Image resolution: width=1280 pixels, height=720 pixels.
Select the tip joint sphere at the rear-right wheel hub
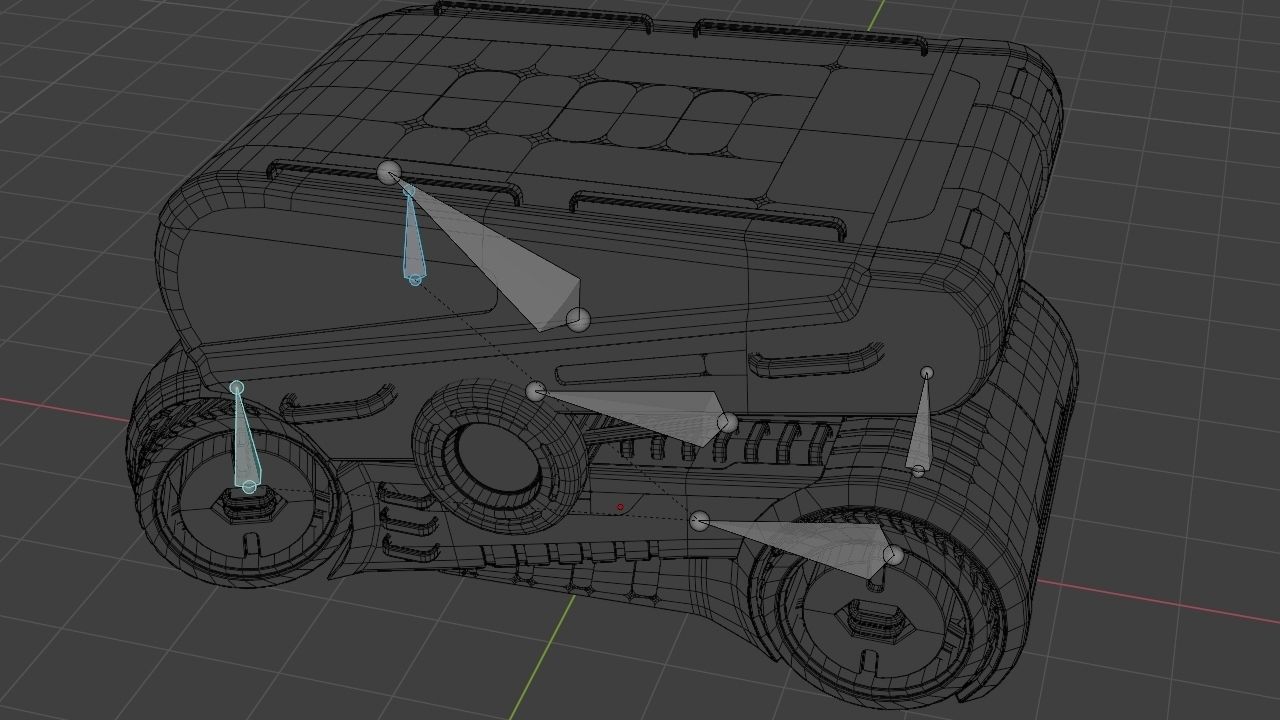[x=893, y=555]
